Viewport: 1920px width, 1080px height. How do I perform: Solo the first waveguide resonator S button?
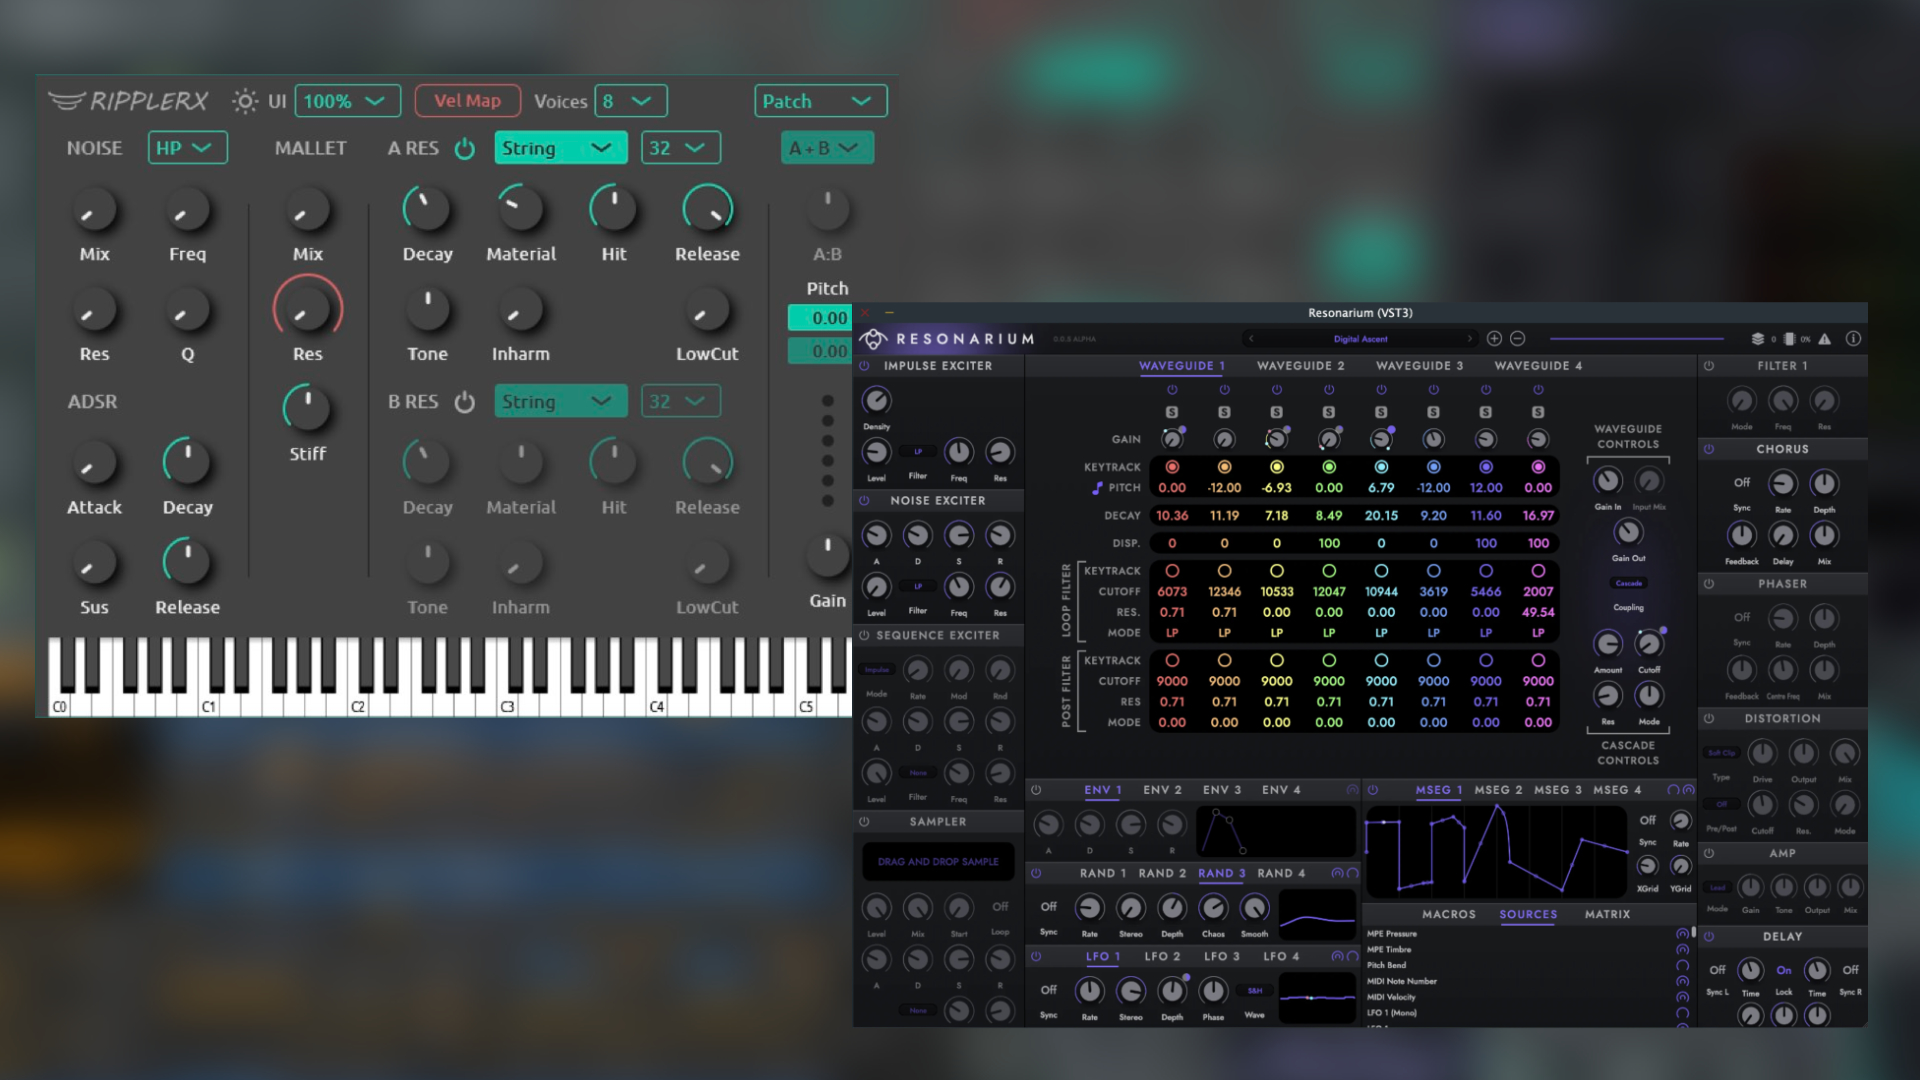point(1172,412)
